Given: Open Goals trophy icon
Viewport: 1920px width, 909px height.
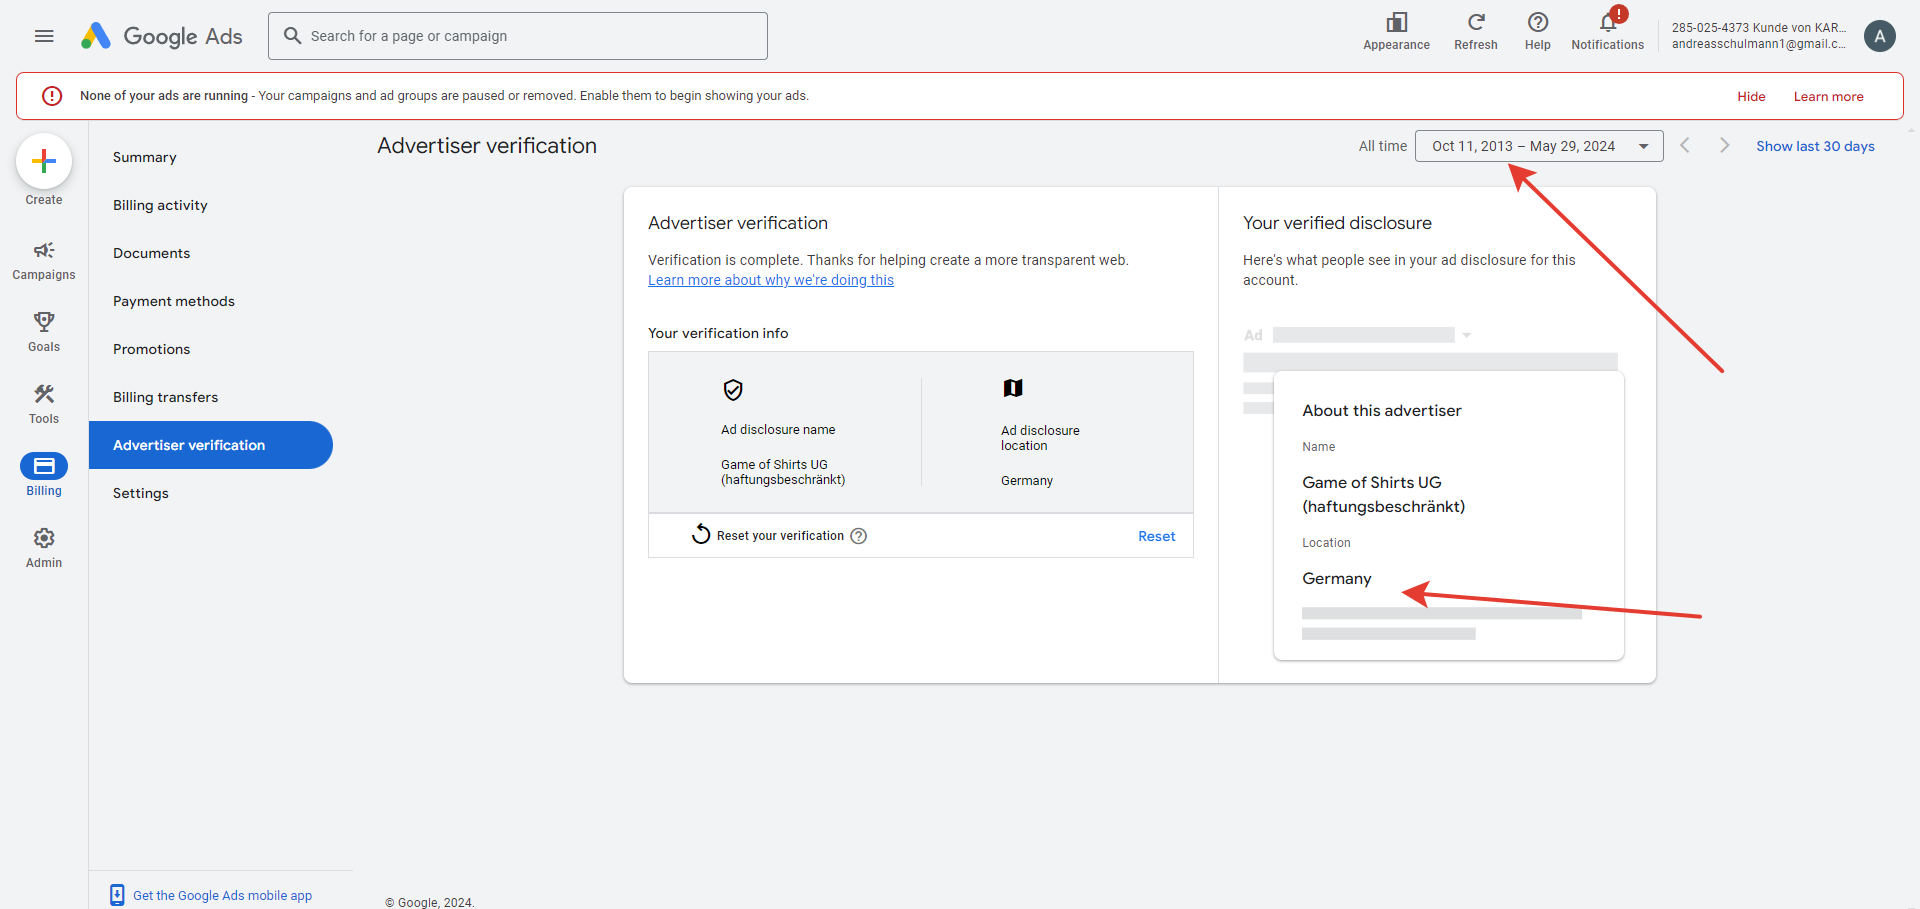Looking at the screenshot, I should coord(44,322).
